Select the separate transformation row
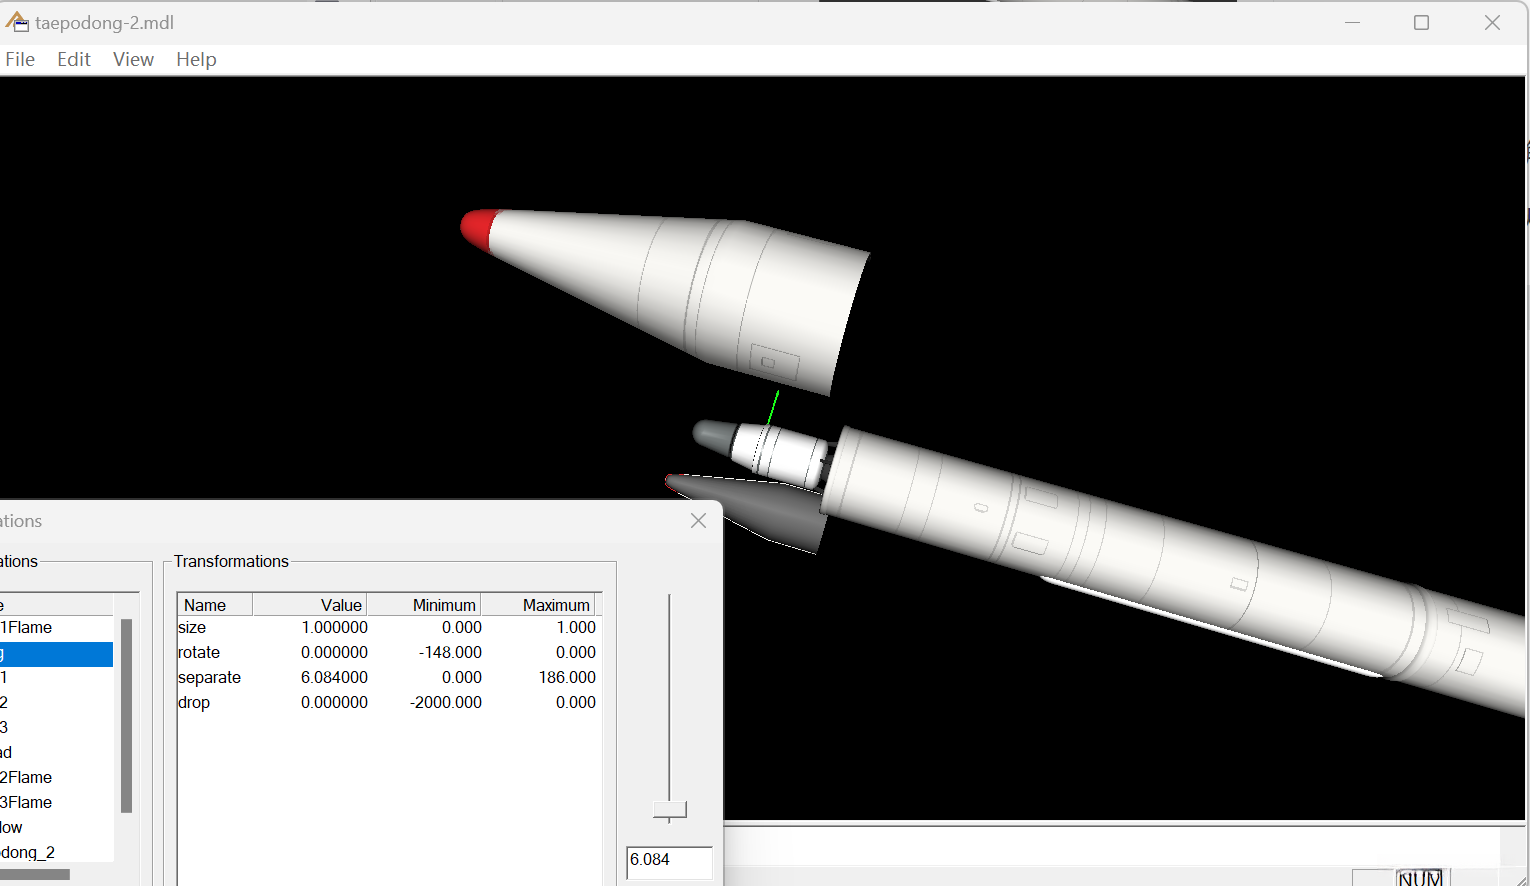Viewport: 1530px width, 886px height. [x=387, y=678]
